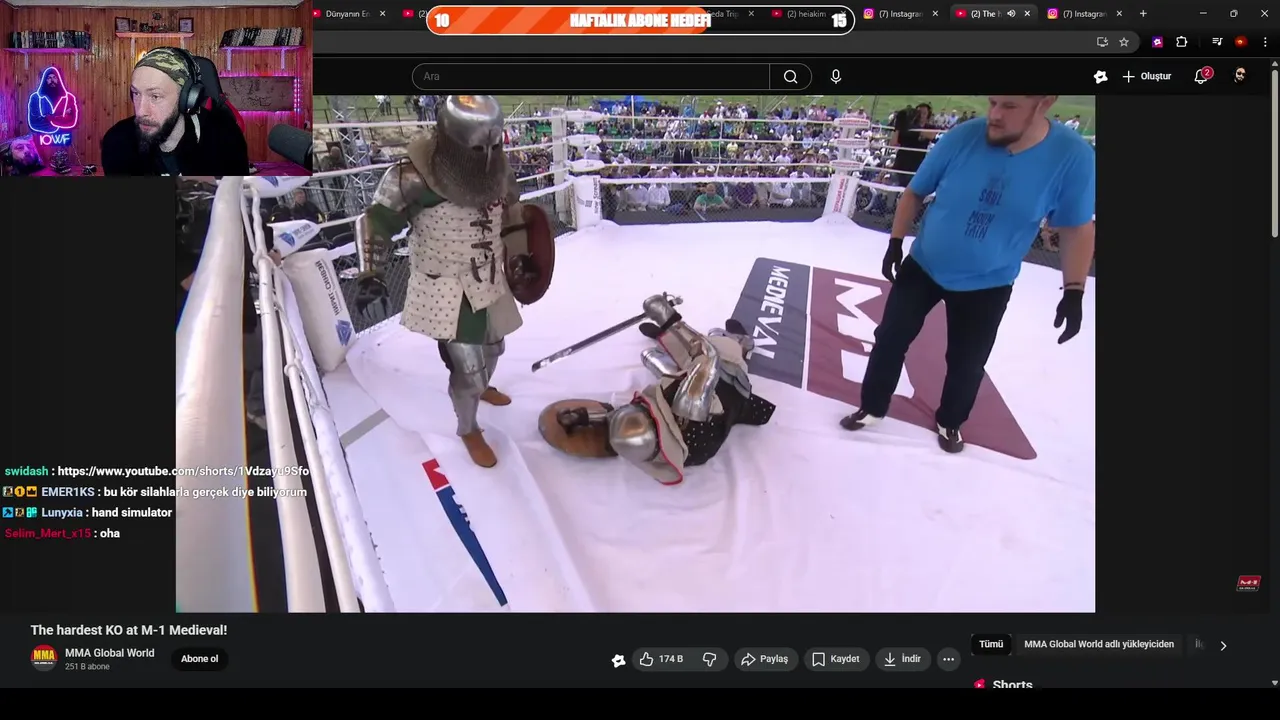The height and width of the screenshot is (720, 1280).
Task: Switch to the last Instagram tab
Action: coord(1084,14)
